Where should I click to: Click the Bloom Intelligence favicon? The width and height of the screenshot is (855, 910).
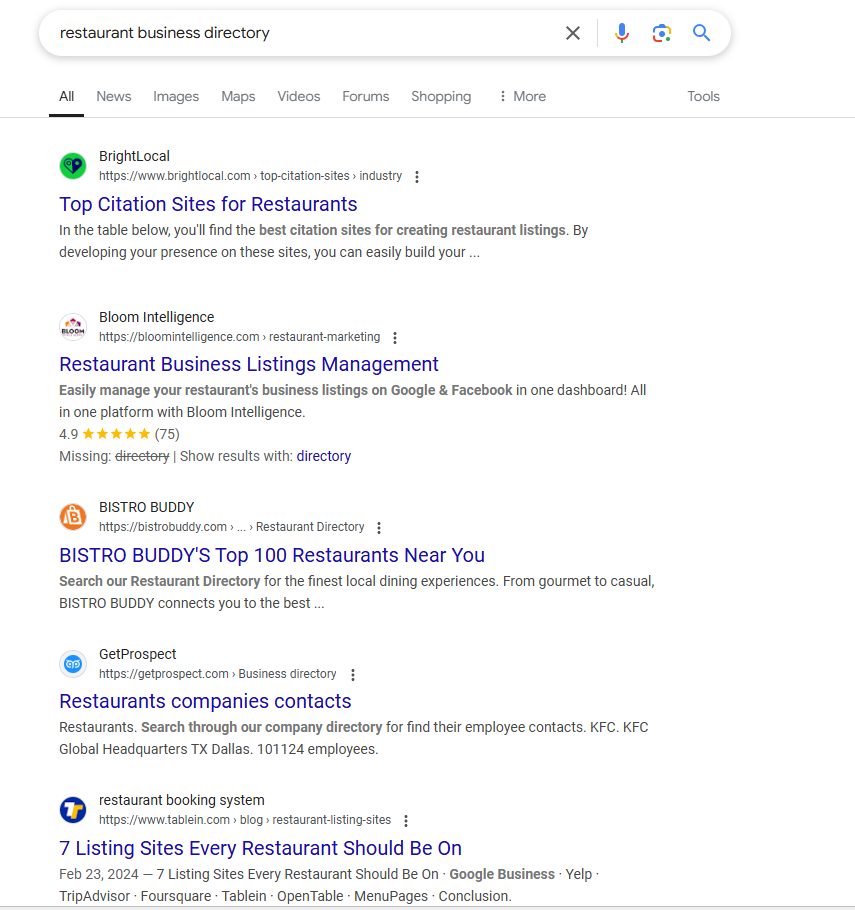coord(73,327)
